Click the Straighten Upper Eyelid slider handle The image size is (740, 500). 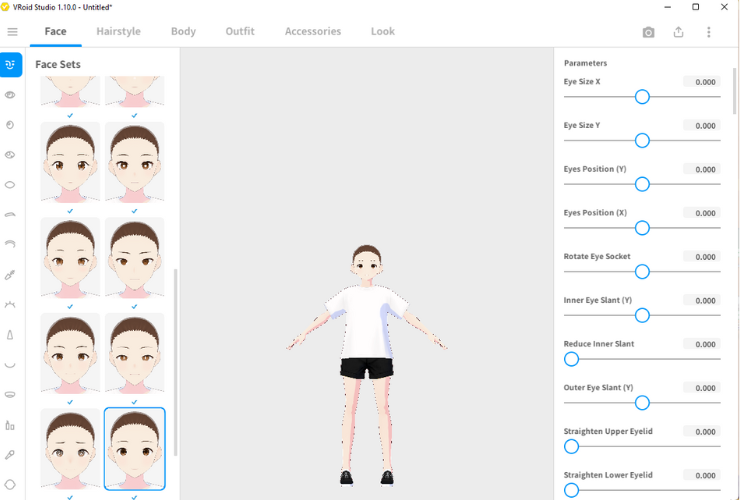(x=571, y=446)
